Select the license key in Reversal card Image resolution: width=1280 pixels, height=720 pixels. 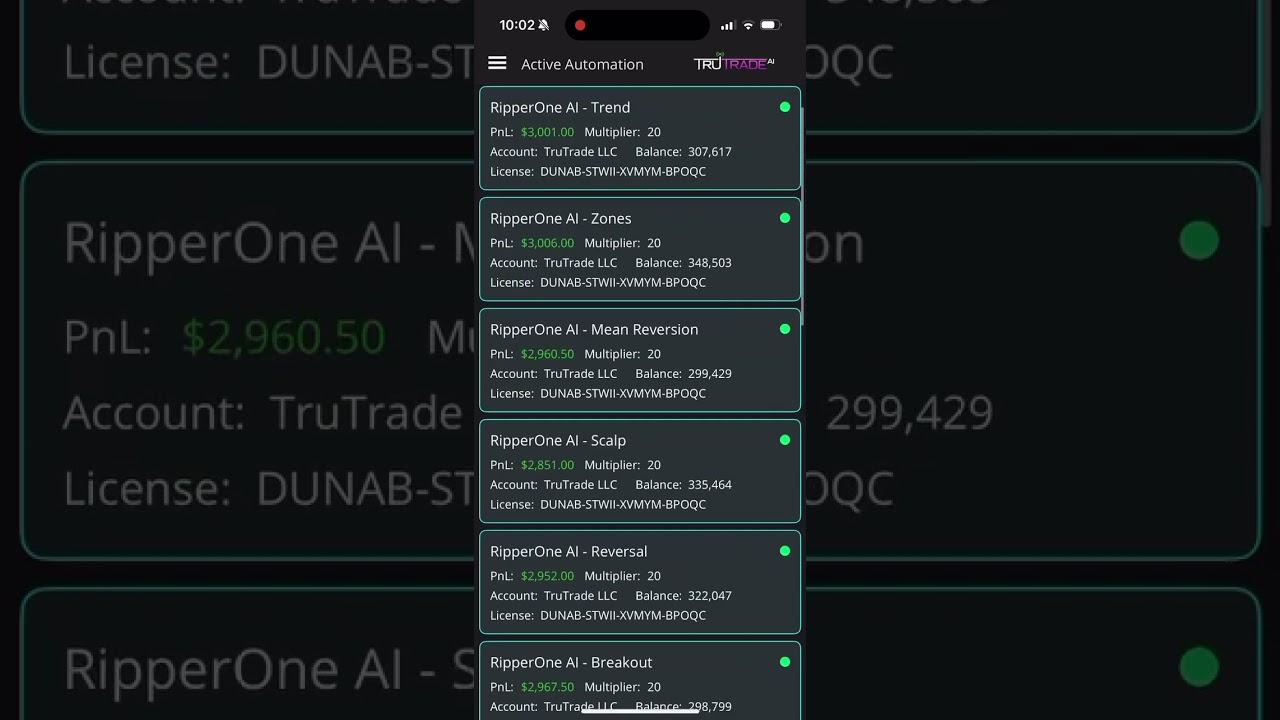coord(623,616)
